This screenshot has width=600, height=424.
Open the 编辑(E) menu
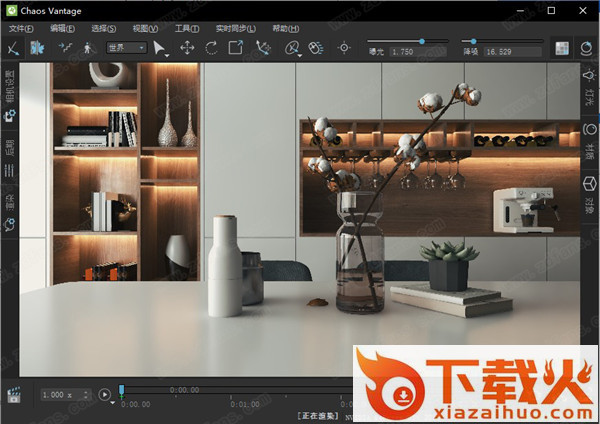62,29
